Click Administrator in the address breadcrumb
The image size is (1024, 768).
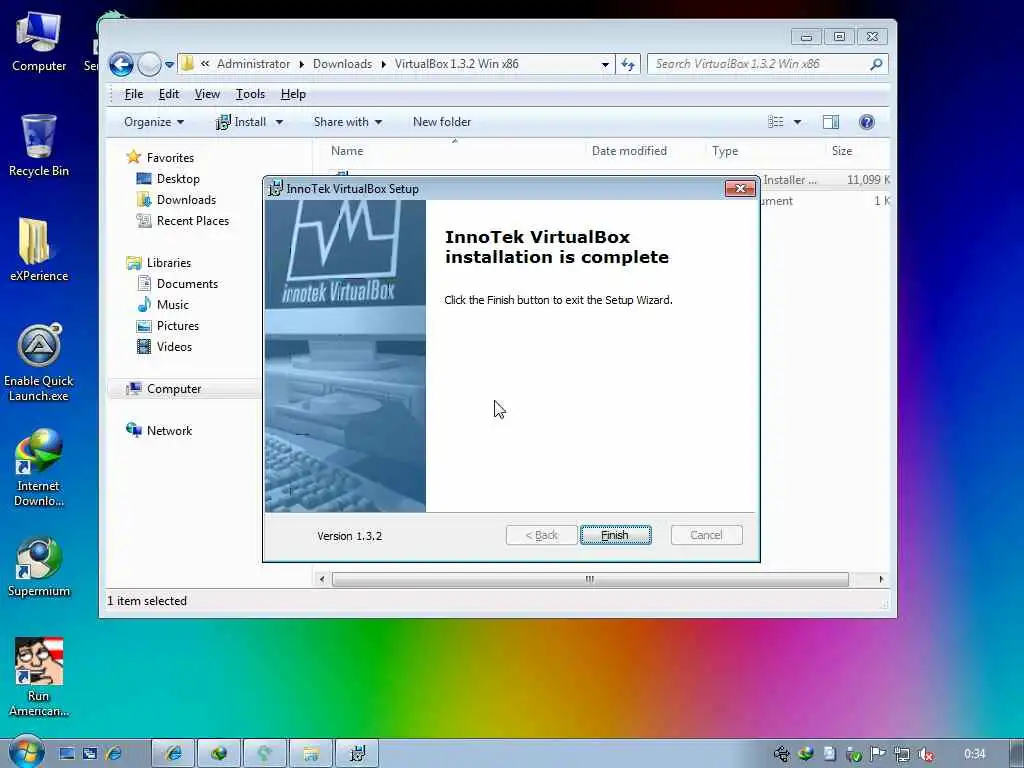click(253, 64)
